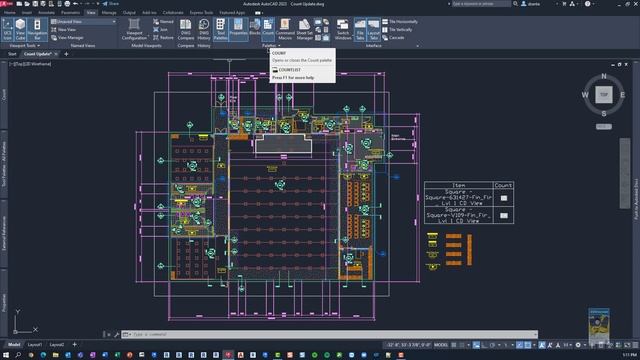The width and height of the screenshot is (640, 360).
Task: Click the Named viewports button
Action: point(163,21)
